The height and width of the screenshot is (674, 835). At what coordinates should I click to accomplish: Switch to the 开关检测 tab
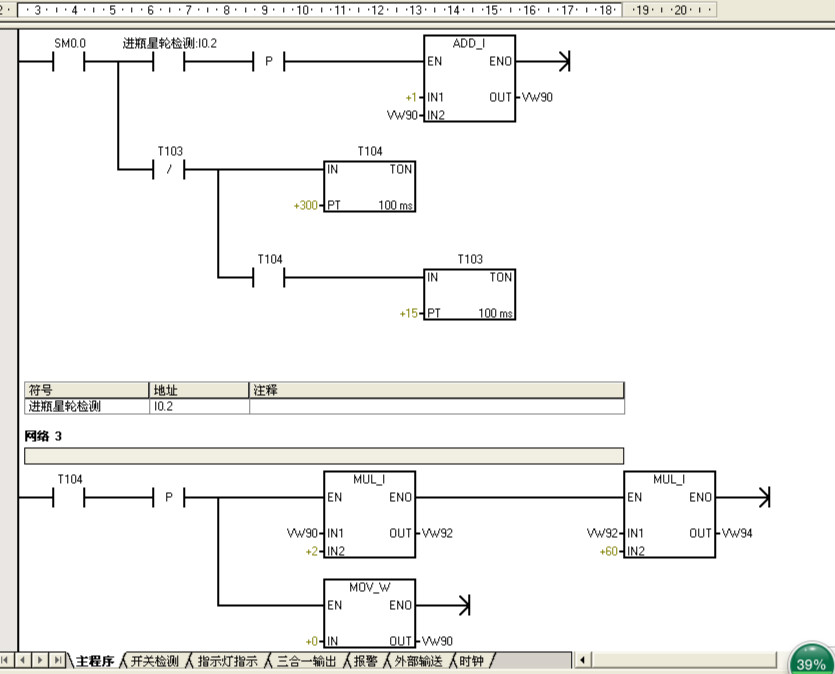coord(154,661)
